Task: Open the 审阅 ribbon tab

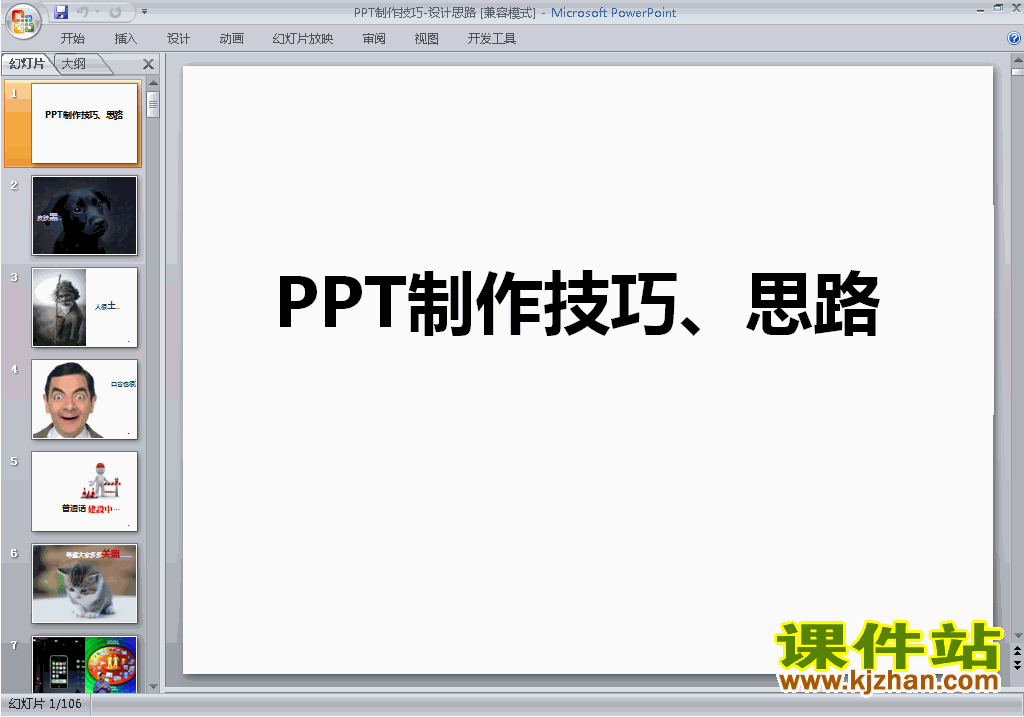Action: tap(374, 39)
